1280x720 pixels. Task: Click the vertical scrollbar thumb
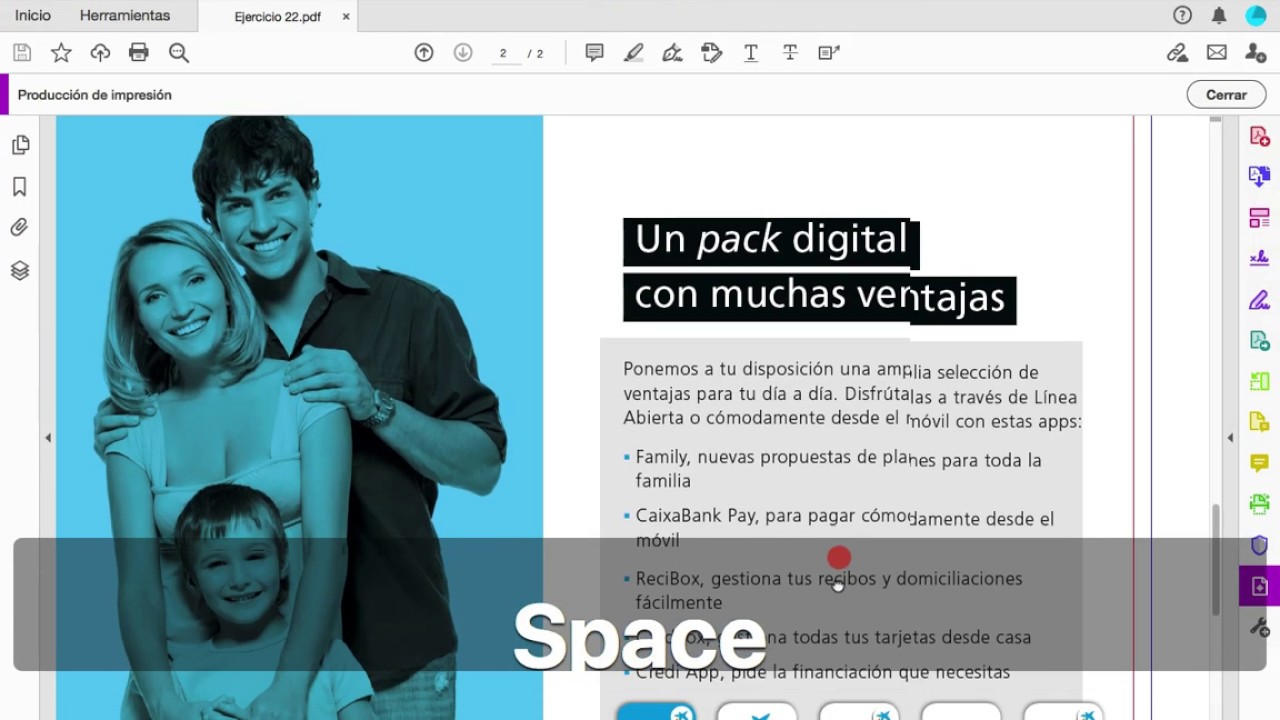[1216, 560]
